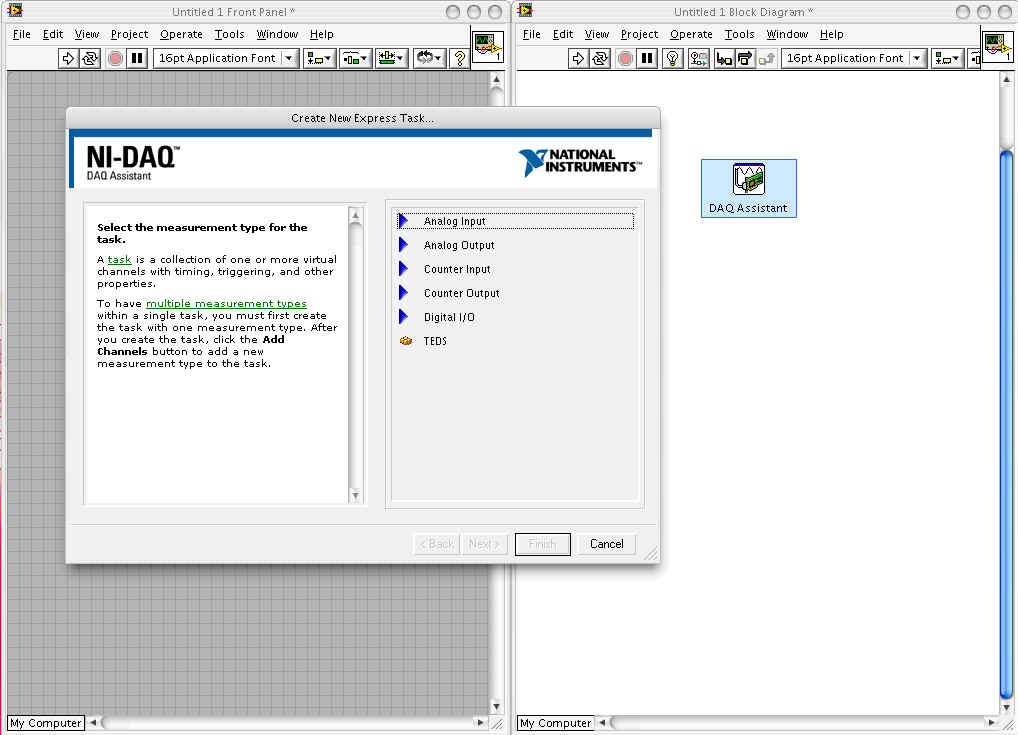Click Step Out in Block Diagram toolbar
1018x735 pixels.
[766, 58]
